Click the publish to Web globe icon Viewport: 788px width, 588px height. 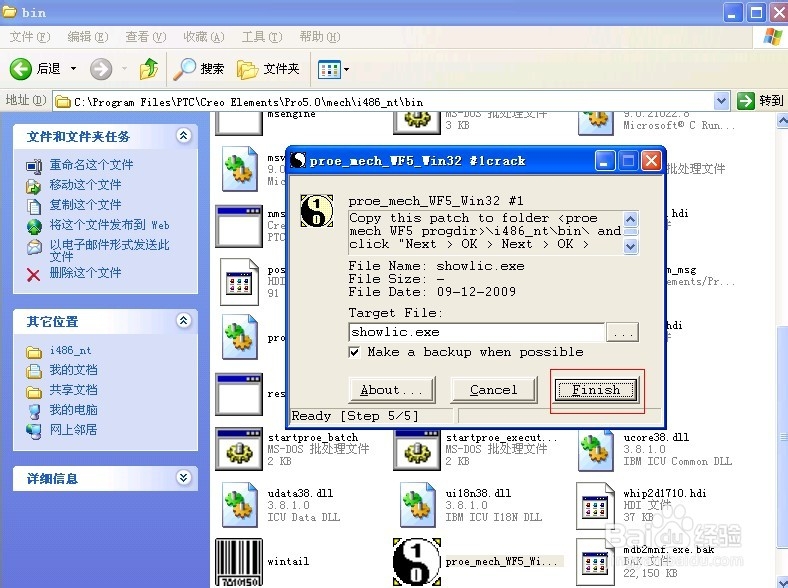click(34, 227)
